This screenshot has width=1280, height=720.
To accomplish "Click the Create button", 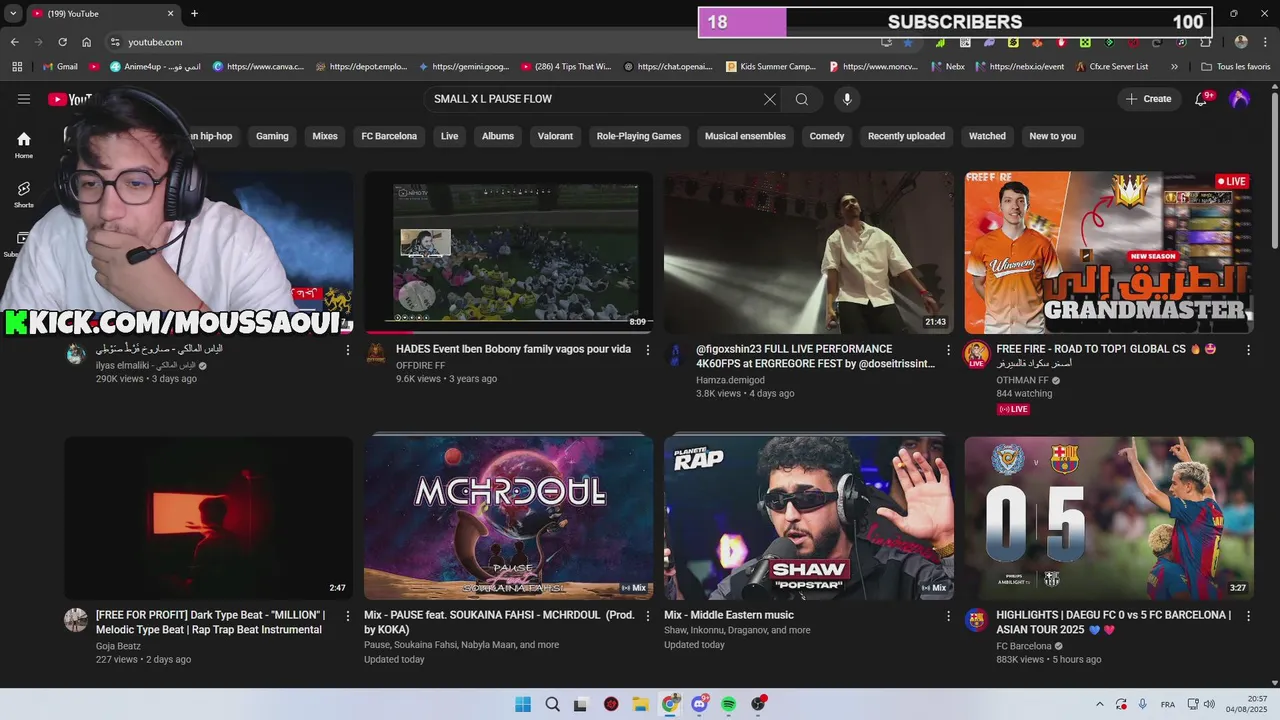I will [1148, 99].
